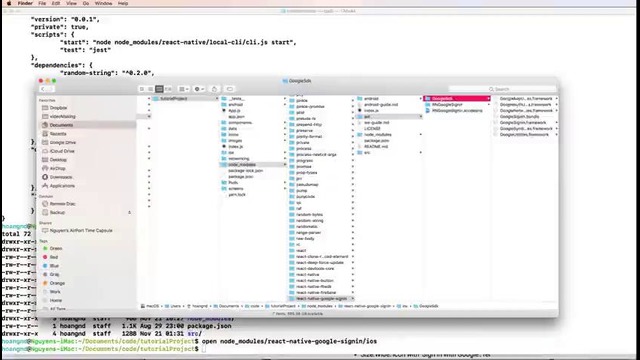The height and width of the screenshot is (360, 640).
Task: Open the View menu
Action: point(71,3)
